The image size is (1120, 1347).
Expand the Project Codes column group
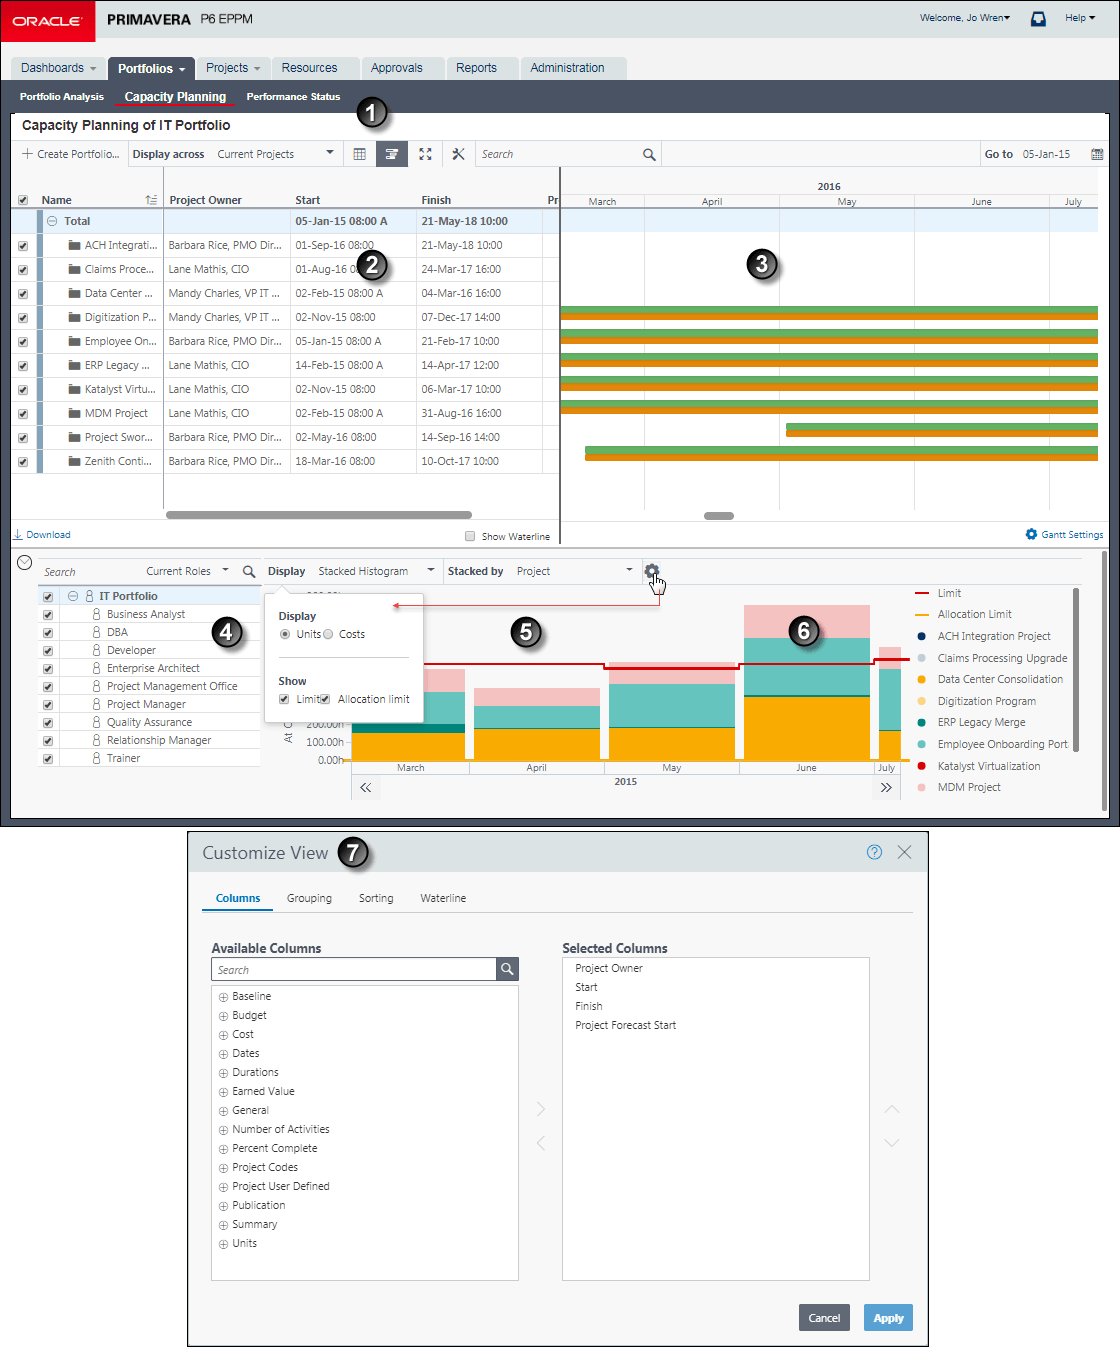click(x=223, y=1168)
